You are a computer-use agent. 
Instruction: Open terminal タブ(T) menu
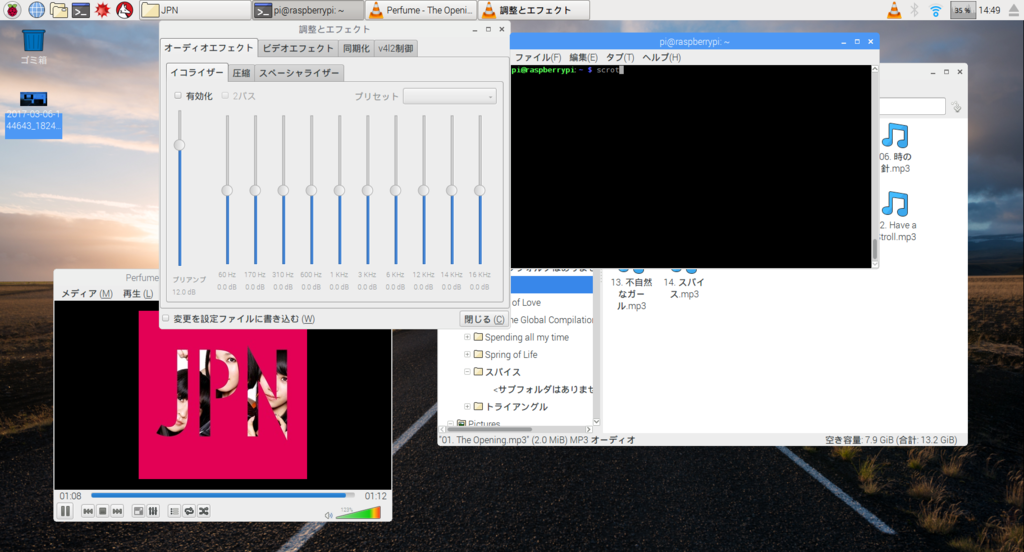(620, 57)
